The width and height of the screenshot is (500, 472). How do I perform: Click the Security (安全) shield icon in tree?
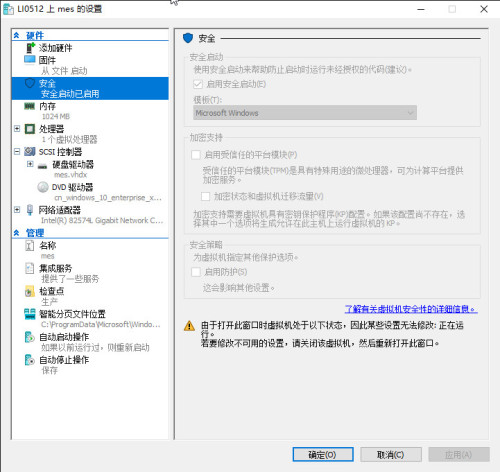click(30, 83)
